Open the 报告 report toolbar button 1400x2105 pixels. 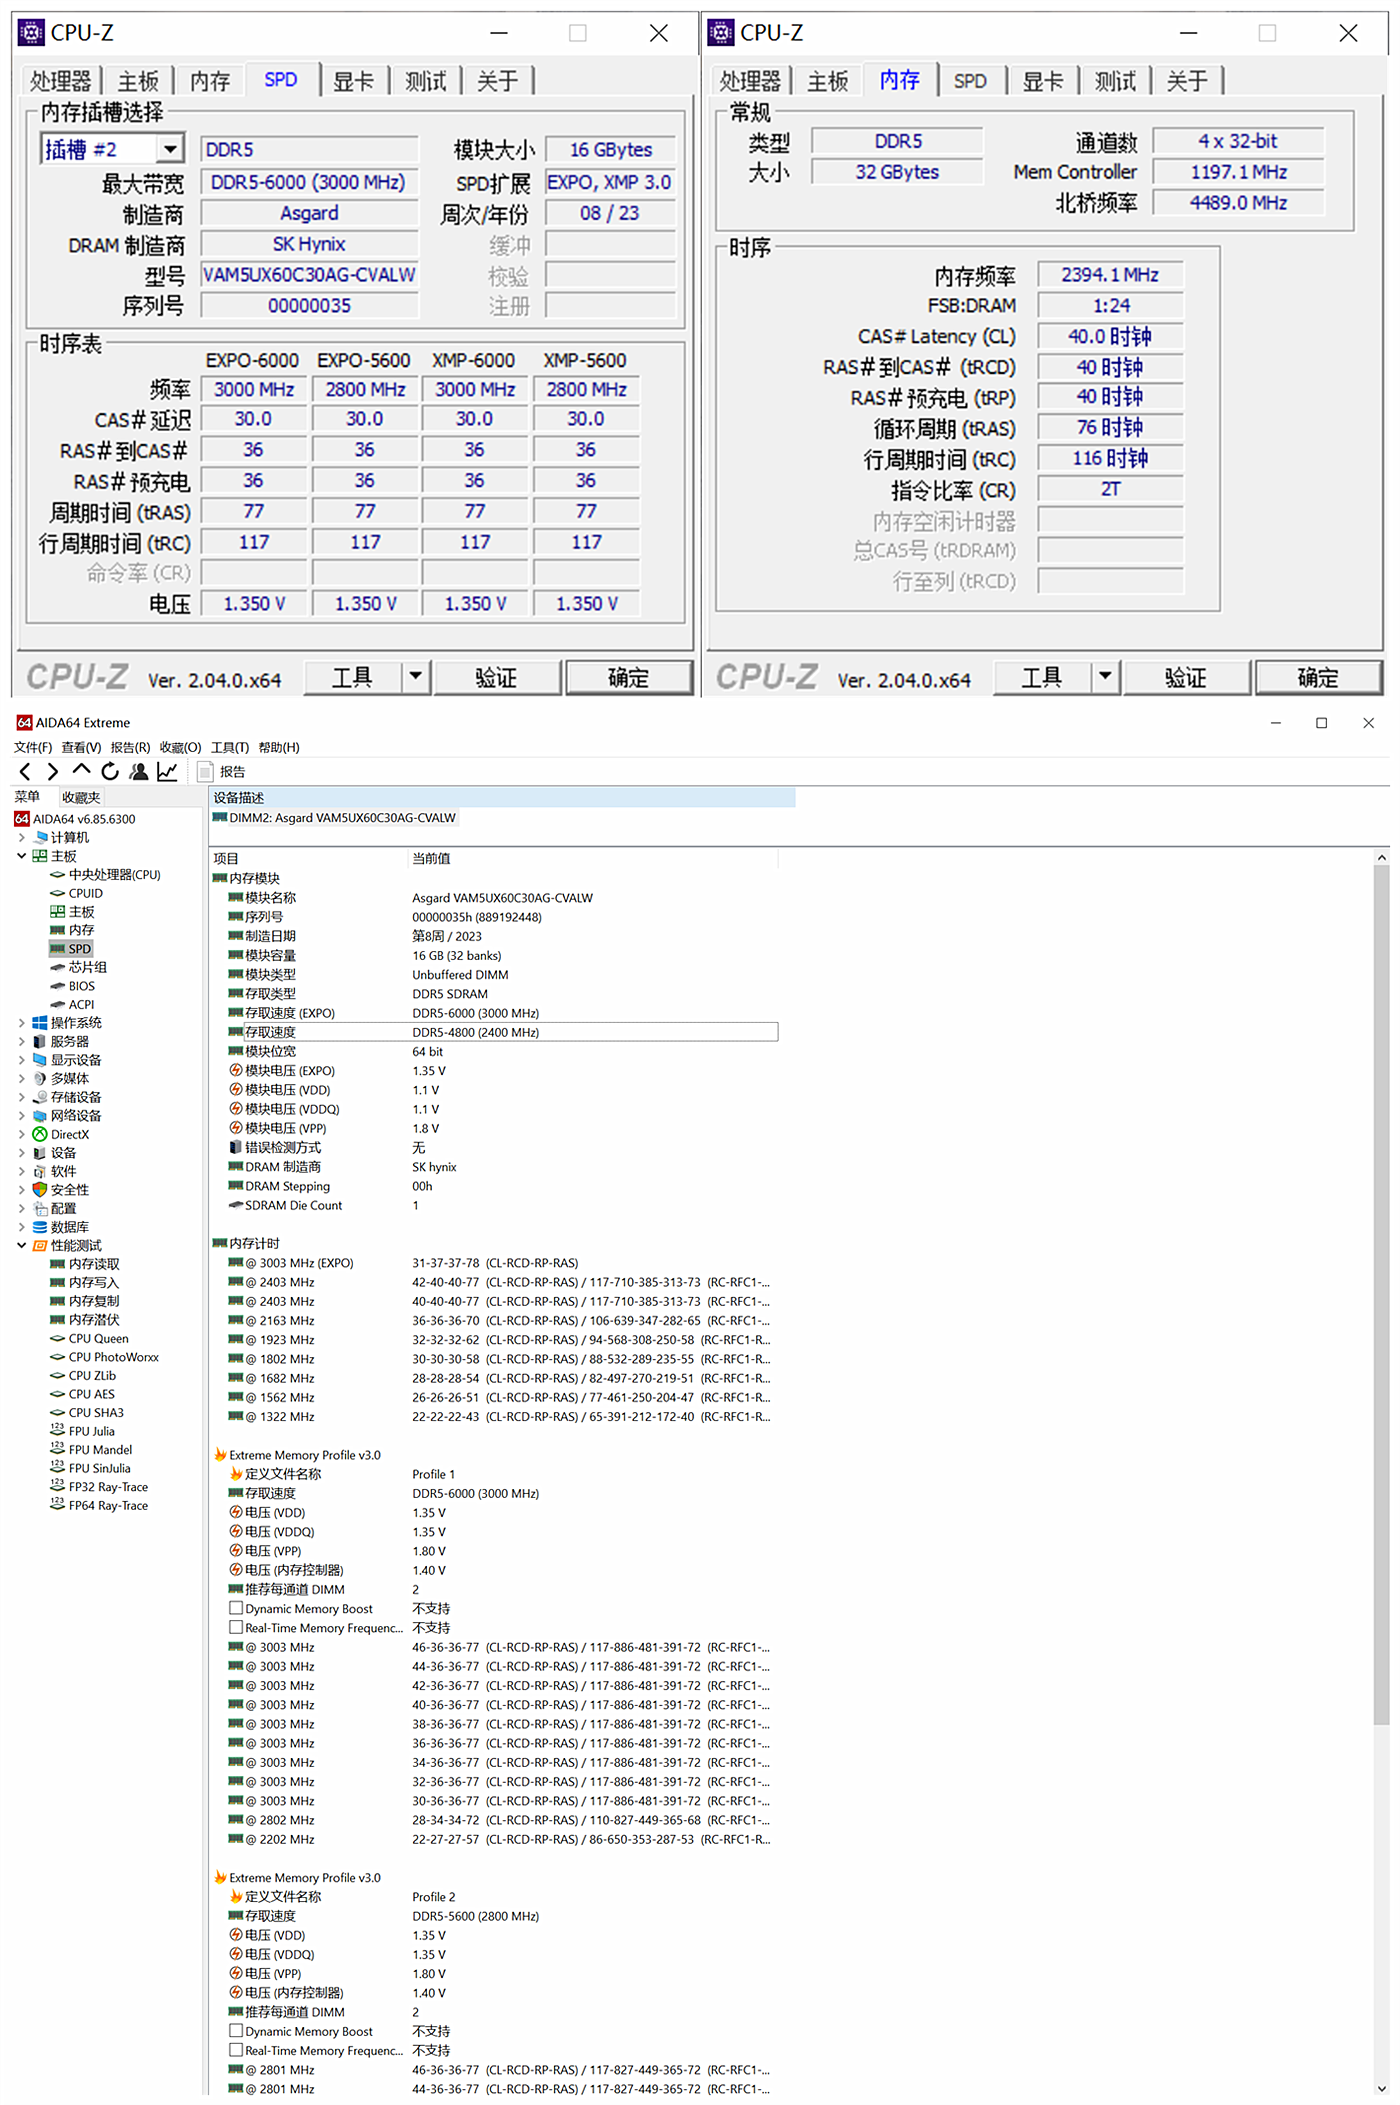click(x=221, y=771)
